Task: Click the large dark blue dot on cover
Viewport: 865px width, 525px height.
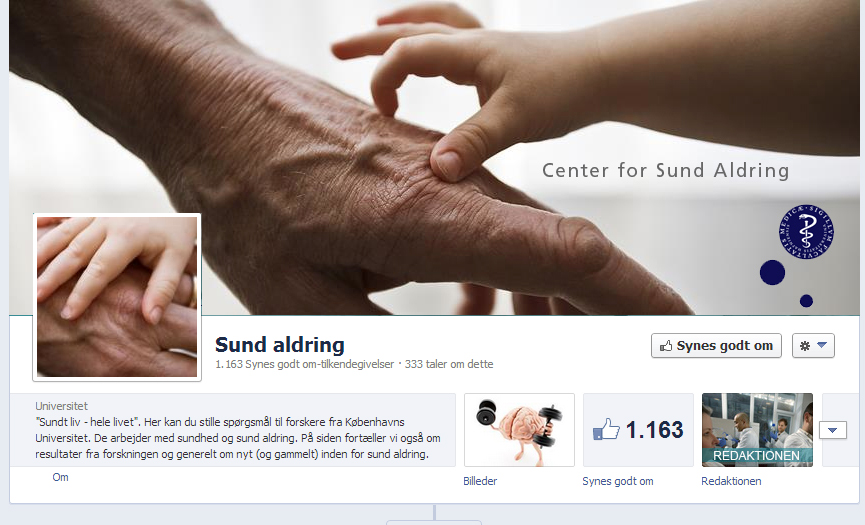Action: 772,272
